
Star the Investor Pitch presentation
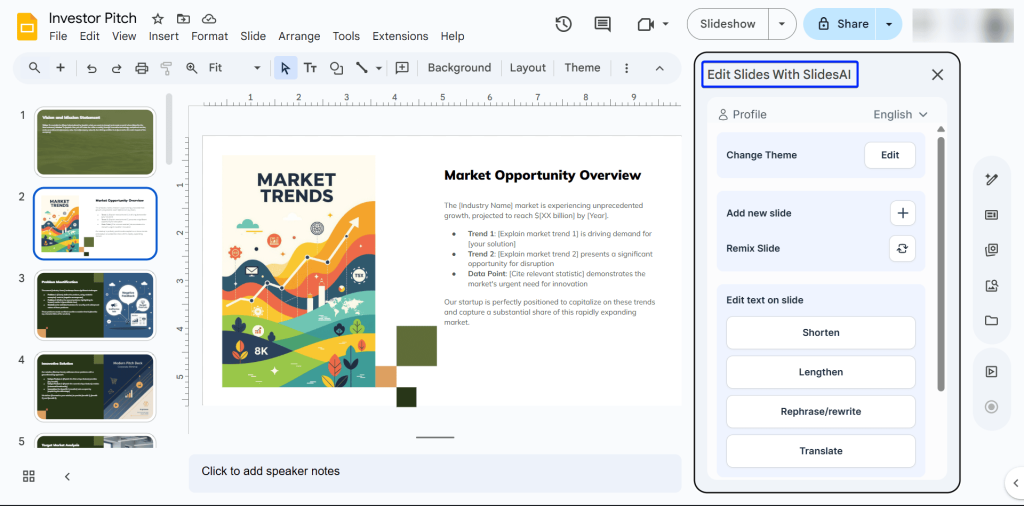coord(158,19)
